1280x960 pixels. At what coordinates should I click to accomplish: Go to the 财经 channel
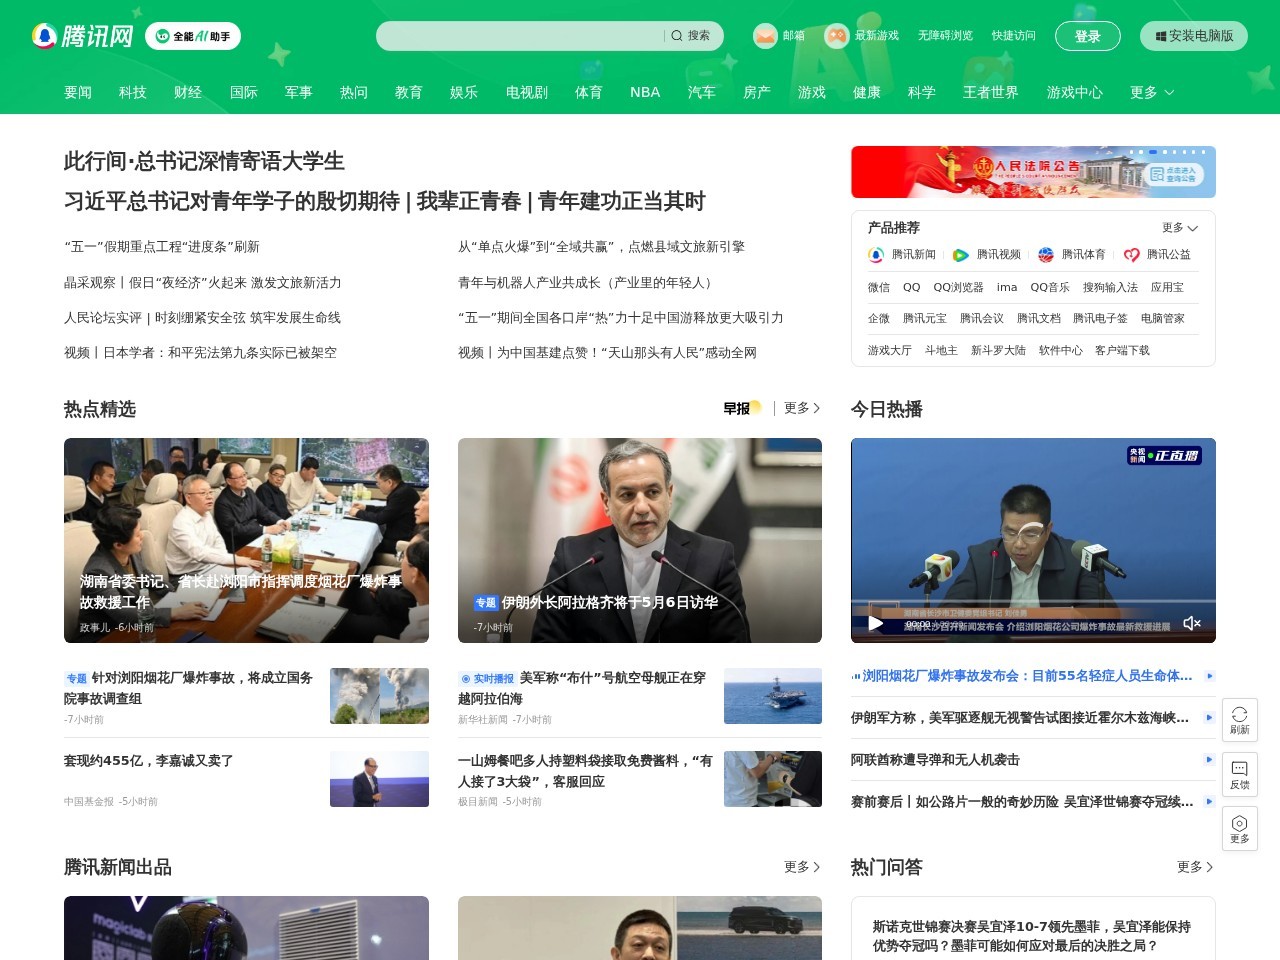188,92
